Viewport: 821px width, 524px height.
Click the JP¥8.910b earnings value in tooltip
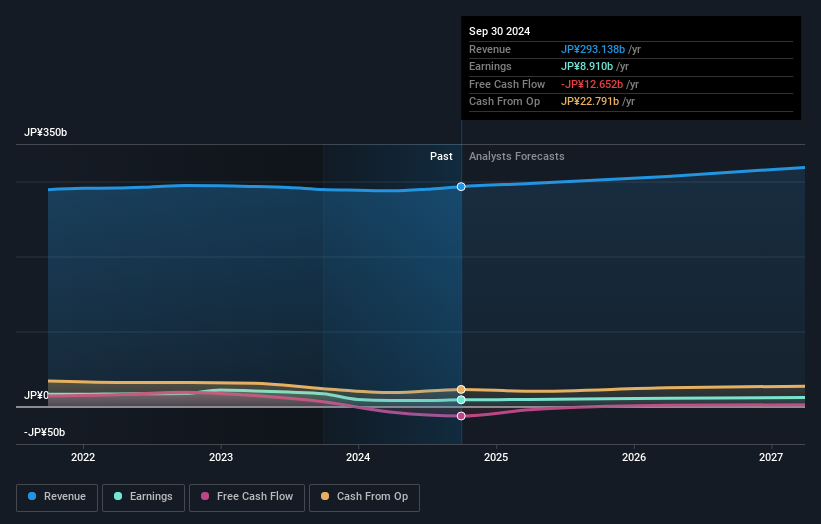coord(587,66)
